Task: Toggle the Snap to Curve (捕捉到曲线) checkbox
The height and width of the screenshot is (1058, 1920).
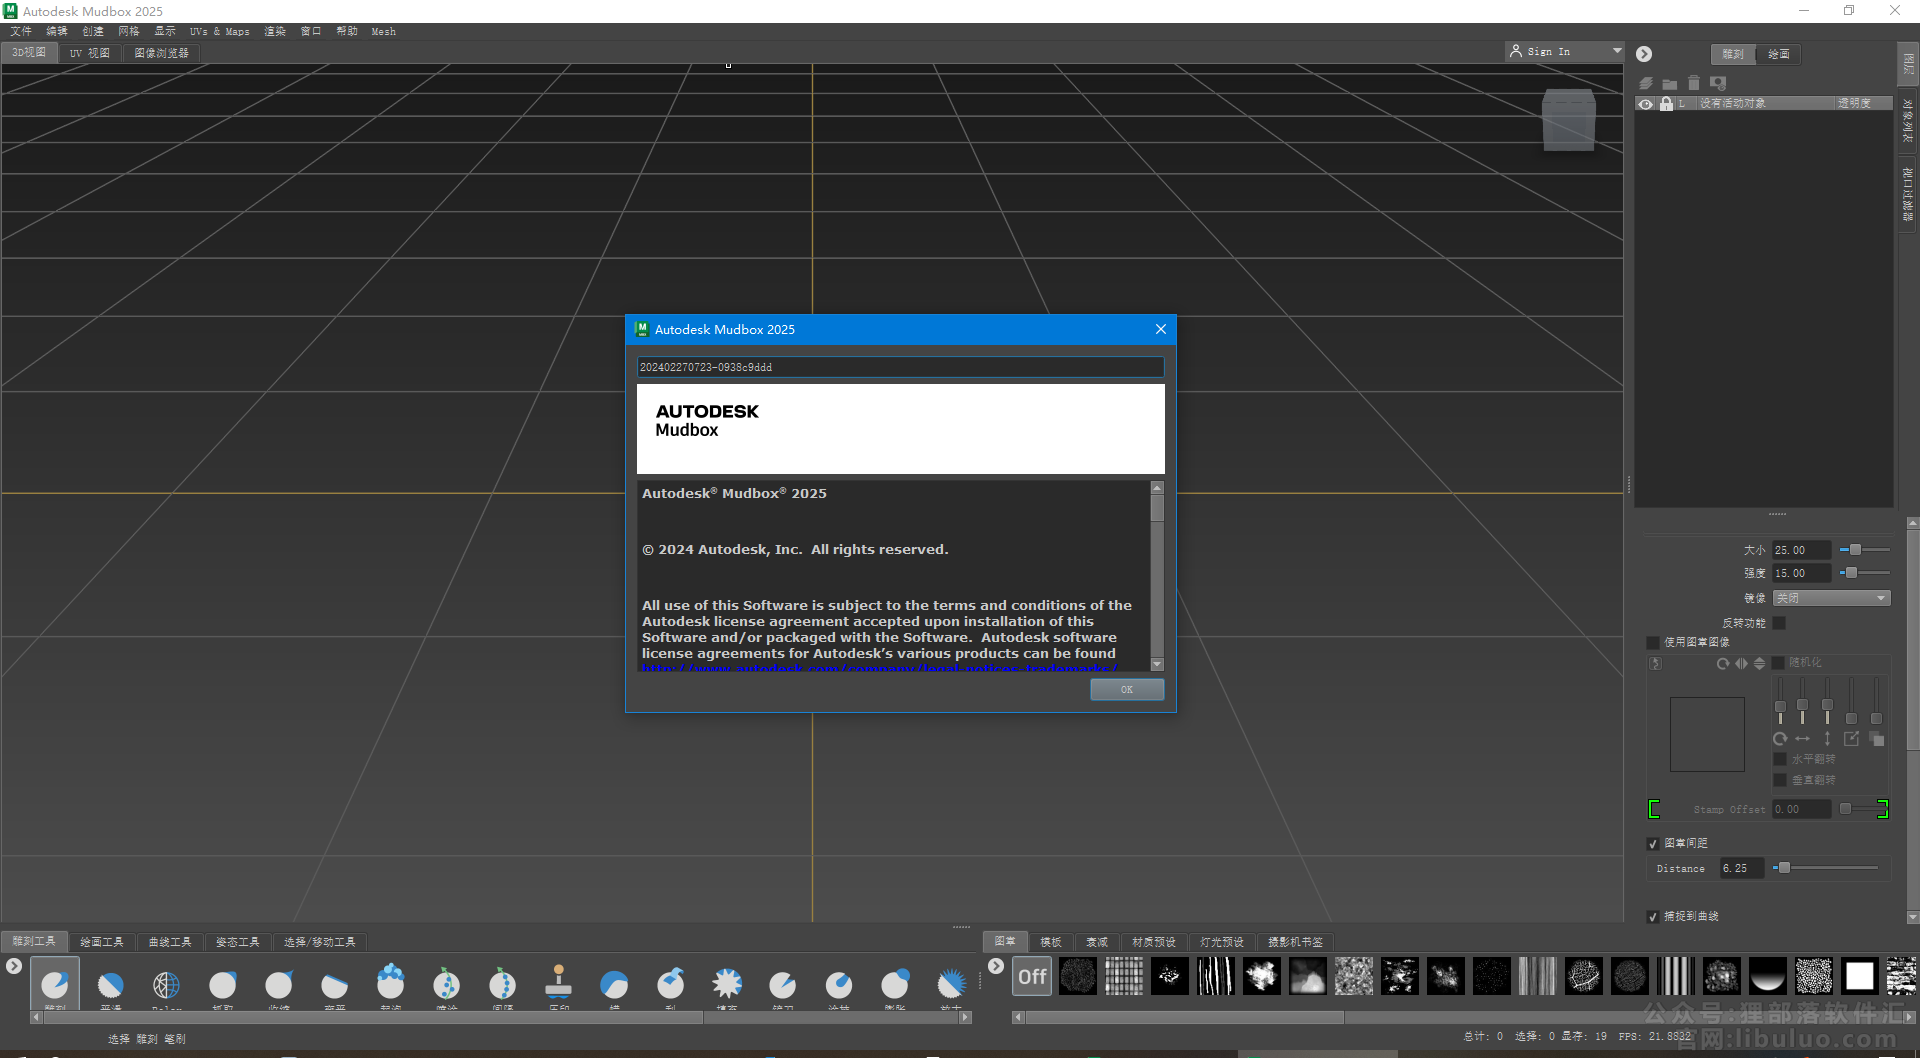Action: click(1653, 916)
